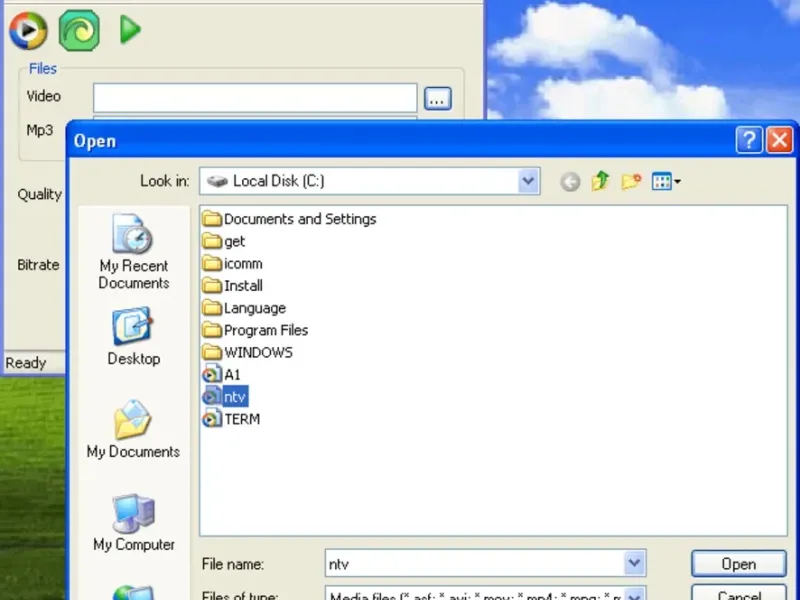The height and width of the screenshot is (600, 800).
Task: Select the Install folder
Action: [233, 286]
